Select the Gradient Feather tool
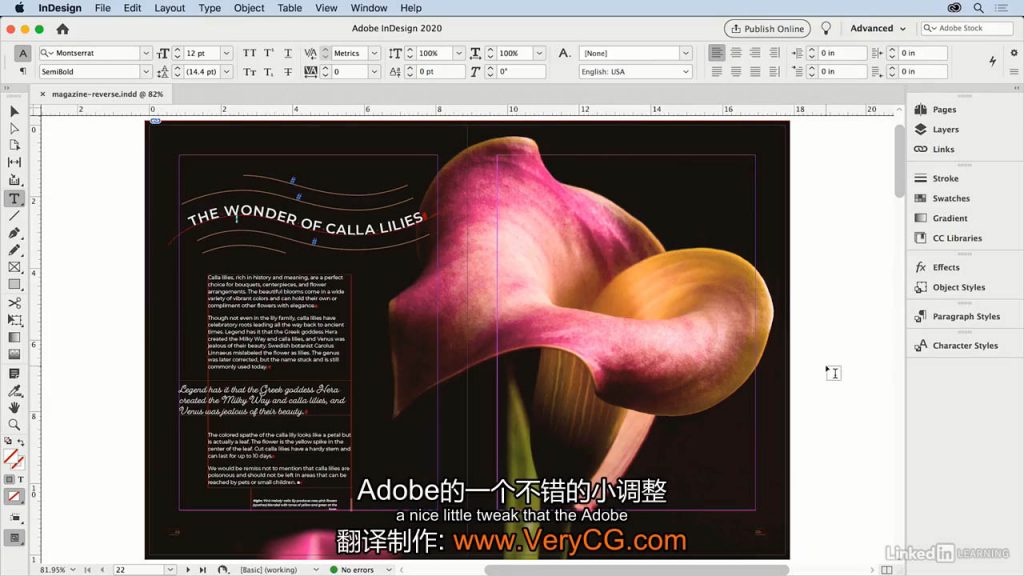The height and width of the screenshot is (576, 1024). click(x=14, y=355)
